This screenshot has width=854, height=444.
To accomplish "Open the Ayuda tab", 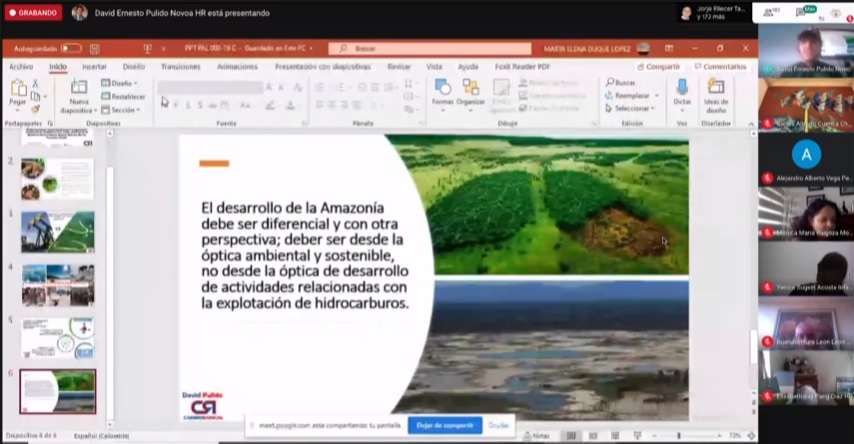I will tap(468, 66).
